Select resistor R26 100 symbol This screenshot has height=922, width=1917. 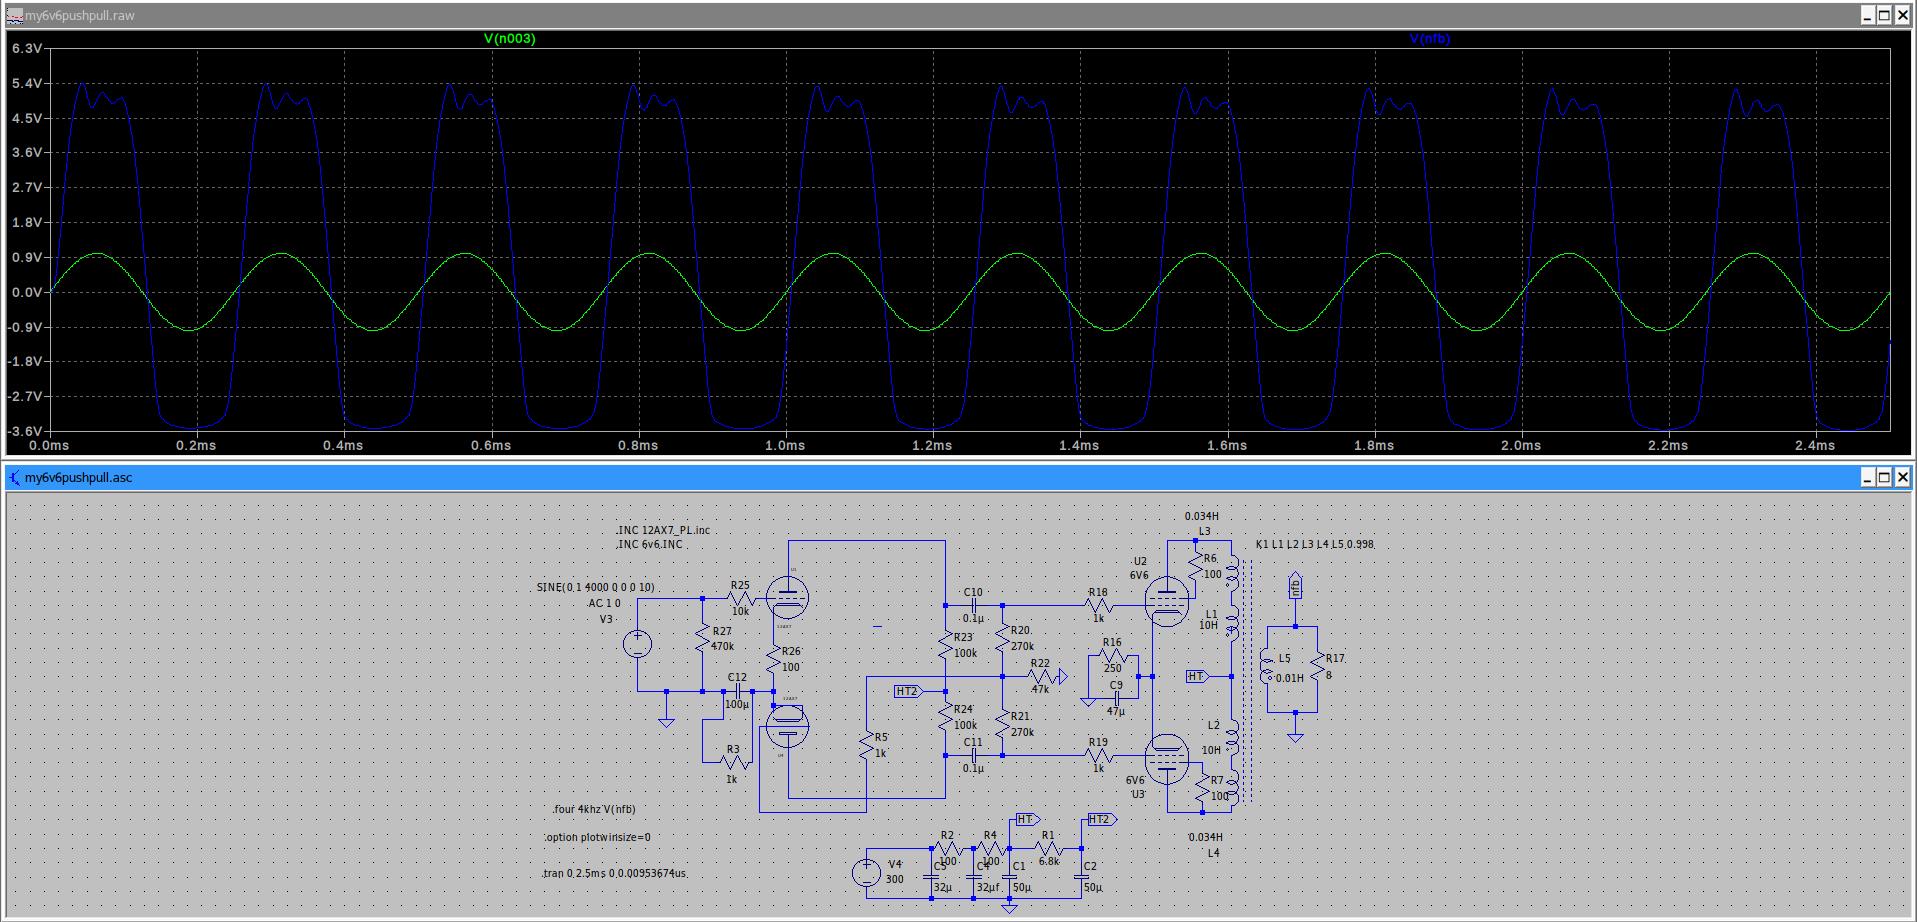click(x=773, y=659)
